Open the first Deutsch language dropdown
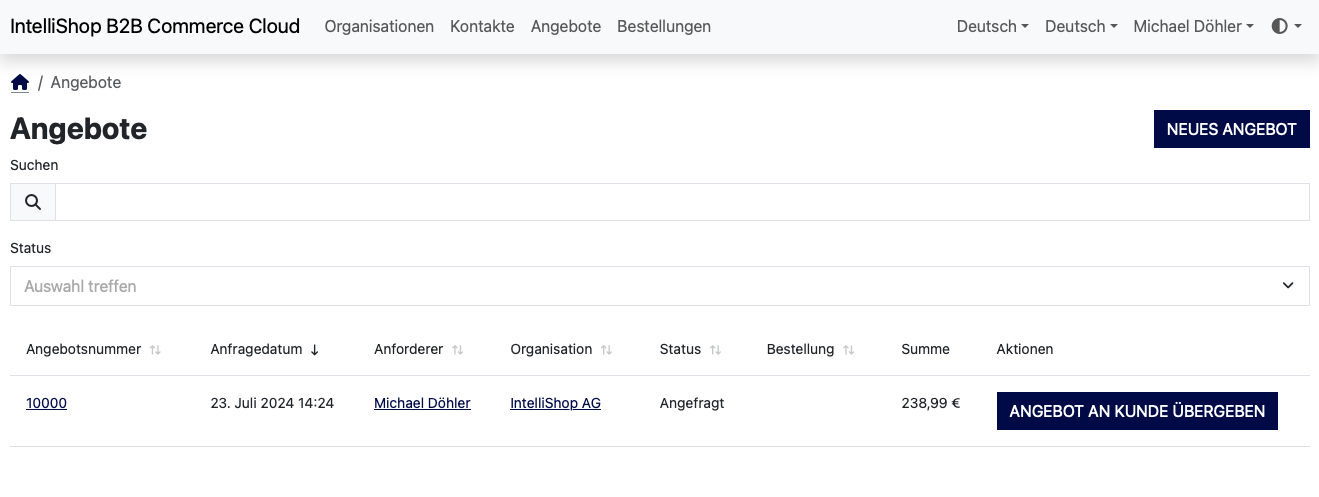 (993, 27)
